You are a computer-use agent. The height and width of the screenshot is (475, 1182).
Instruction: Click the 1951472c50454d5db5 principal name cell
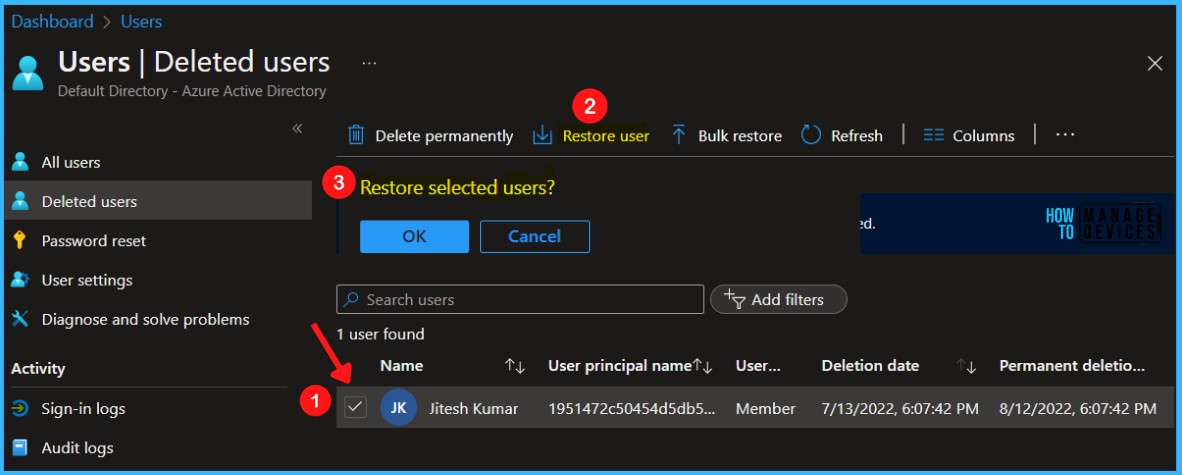pyautogui.click(x=630, y=409)
